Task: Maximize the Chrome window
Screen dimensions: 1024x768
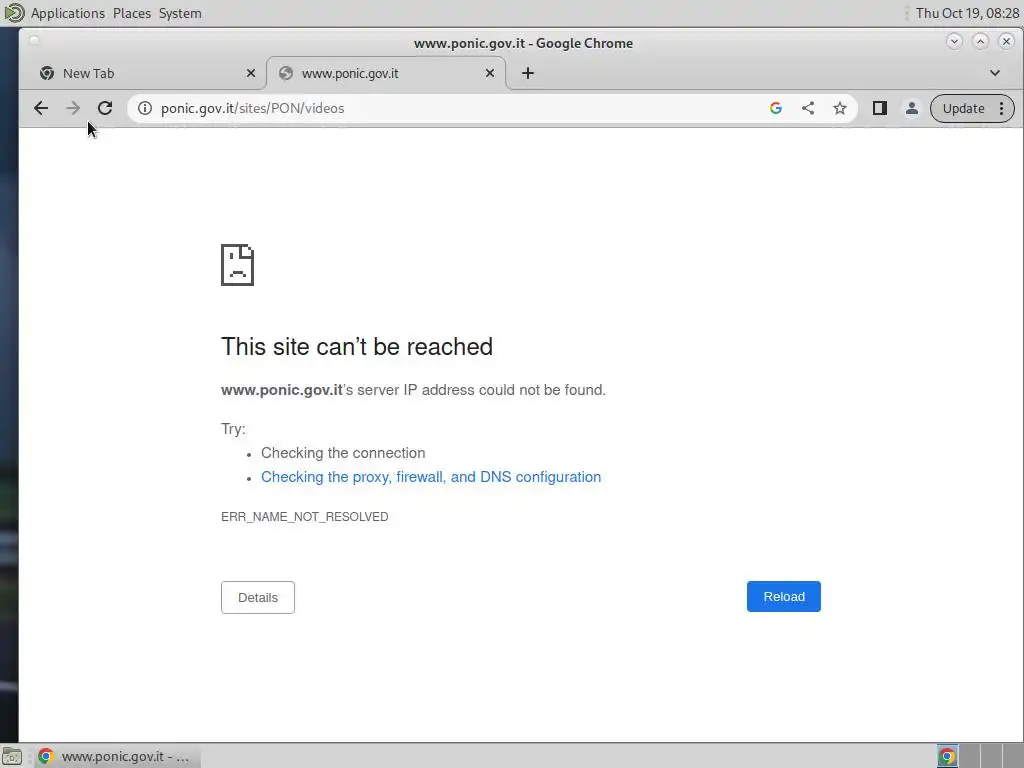Action: [980, 42]
